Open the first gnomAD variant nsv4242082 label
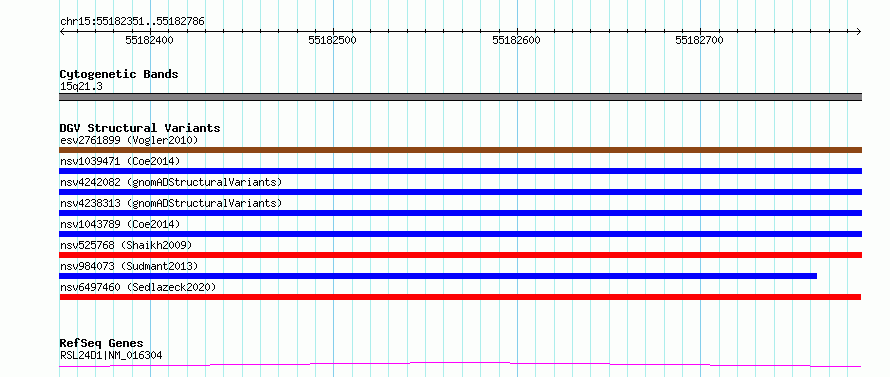Image resolution: width=890 pixels, height=377 pixels. point(171,182)
